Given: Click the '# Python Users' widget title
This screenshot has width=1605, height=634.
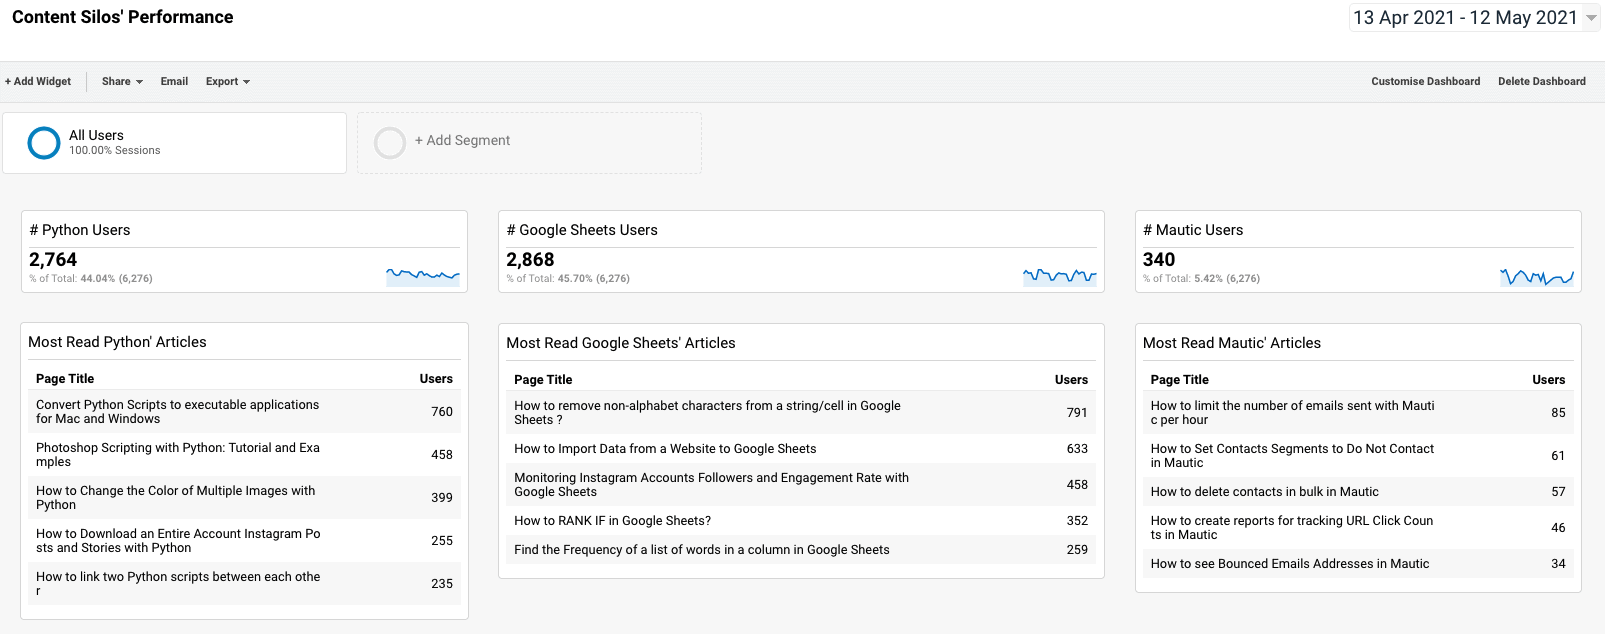Looking at the screenshot, I should (x=80, y=230).
